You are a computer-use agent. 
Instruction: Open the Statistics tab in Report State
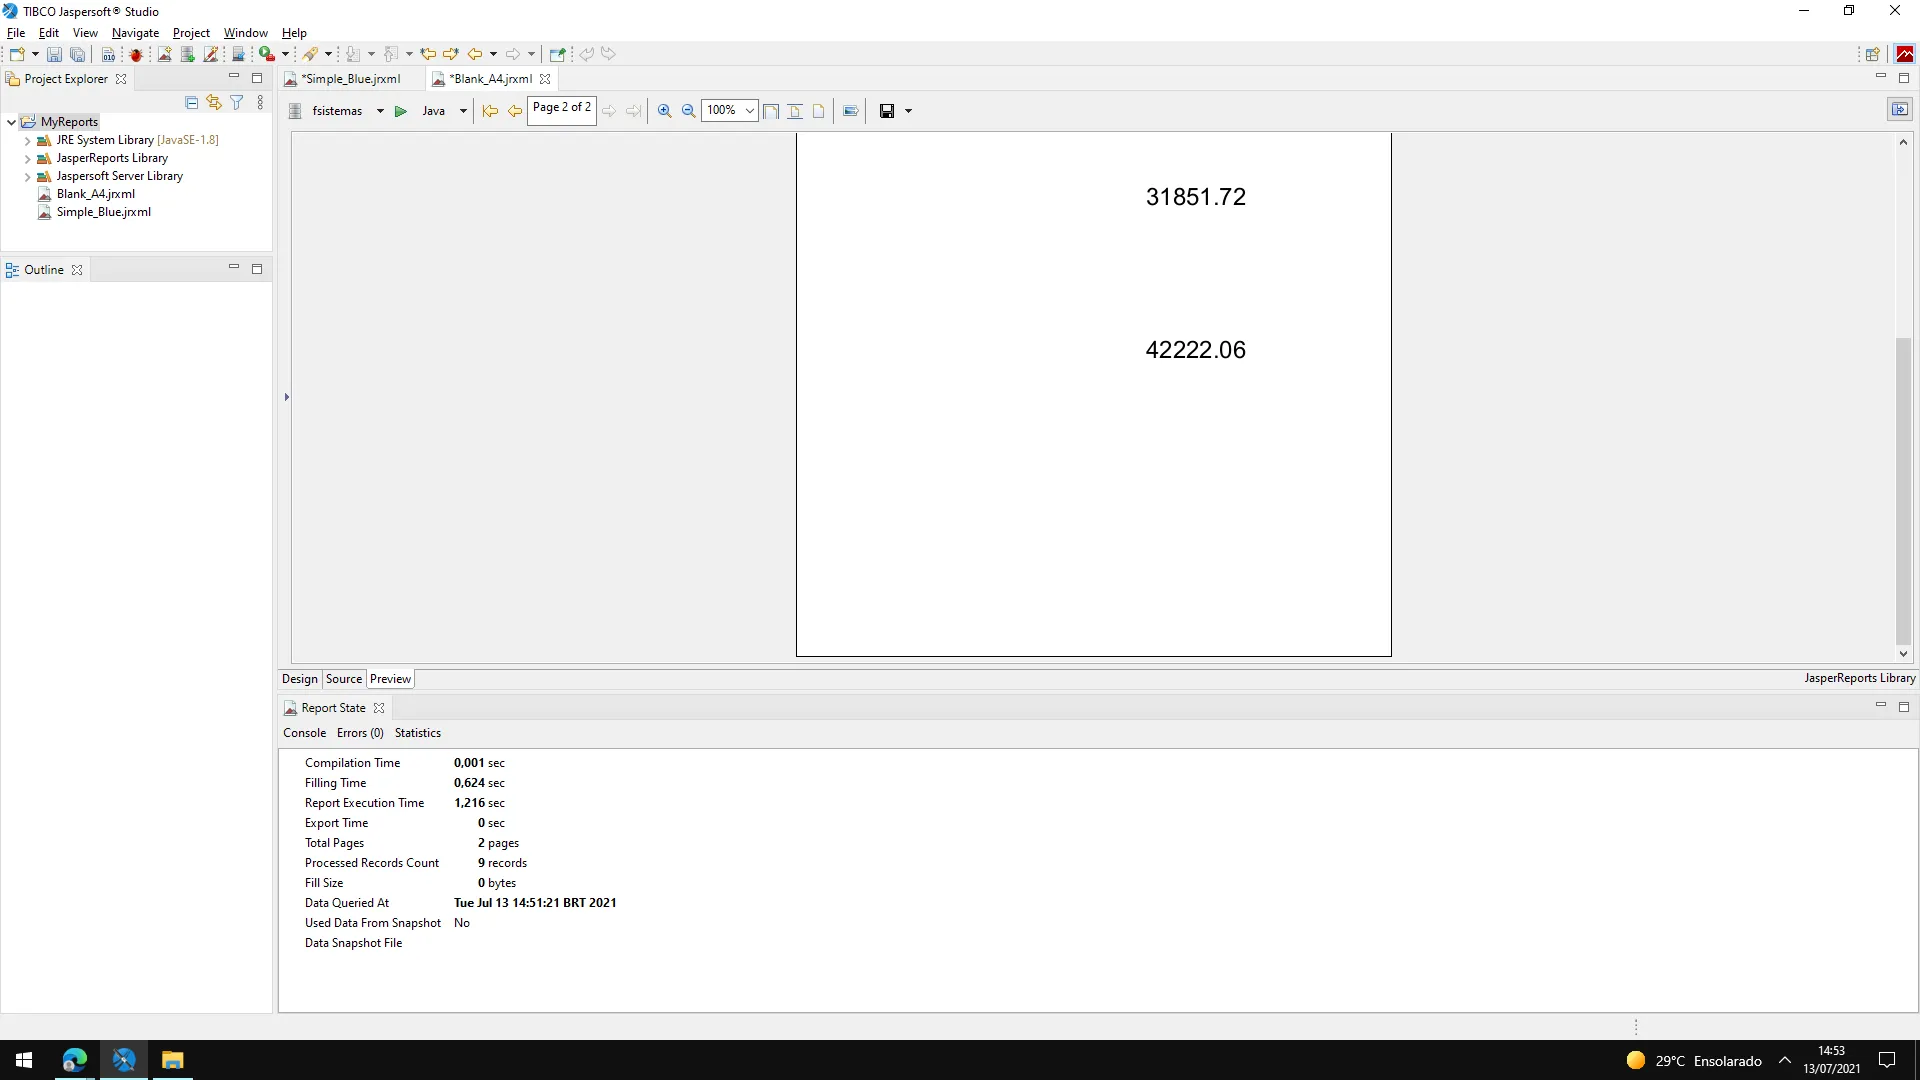417,733
